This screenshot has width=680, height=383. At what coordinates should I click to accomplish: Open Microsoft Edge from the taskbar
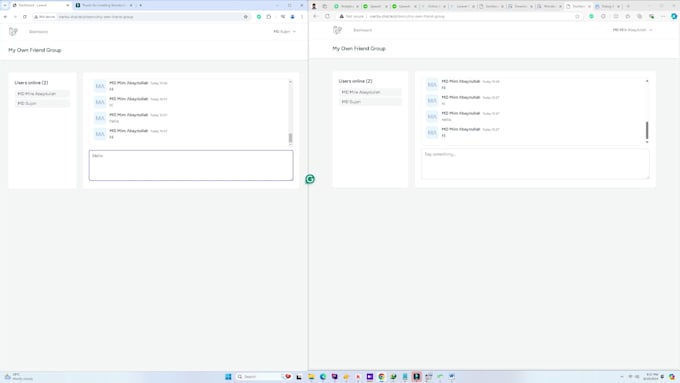pyautogui.click(x=323, y=376)
